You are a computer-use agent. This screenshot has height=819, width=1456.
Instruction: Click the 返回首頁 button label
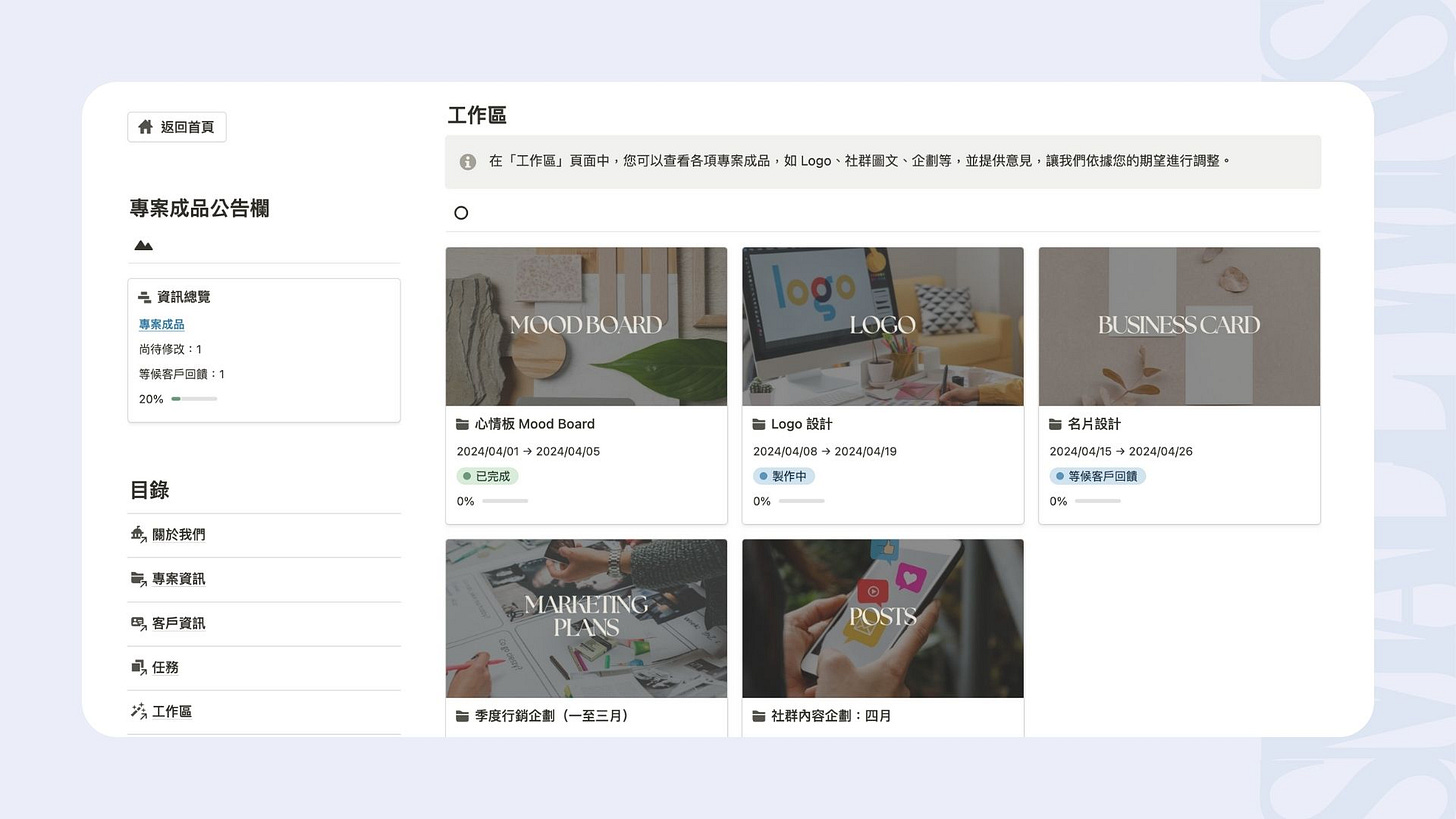click(187, 127)
